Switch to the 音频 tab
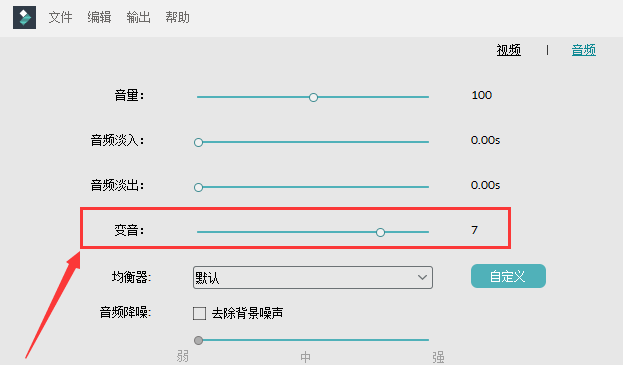The width and height of the screenshot is (623, 365). click(584, 50)
